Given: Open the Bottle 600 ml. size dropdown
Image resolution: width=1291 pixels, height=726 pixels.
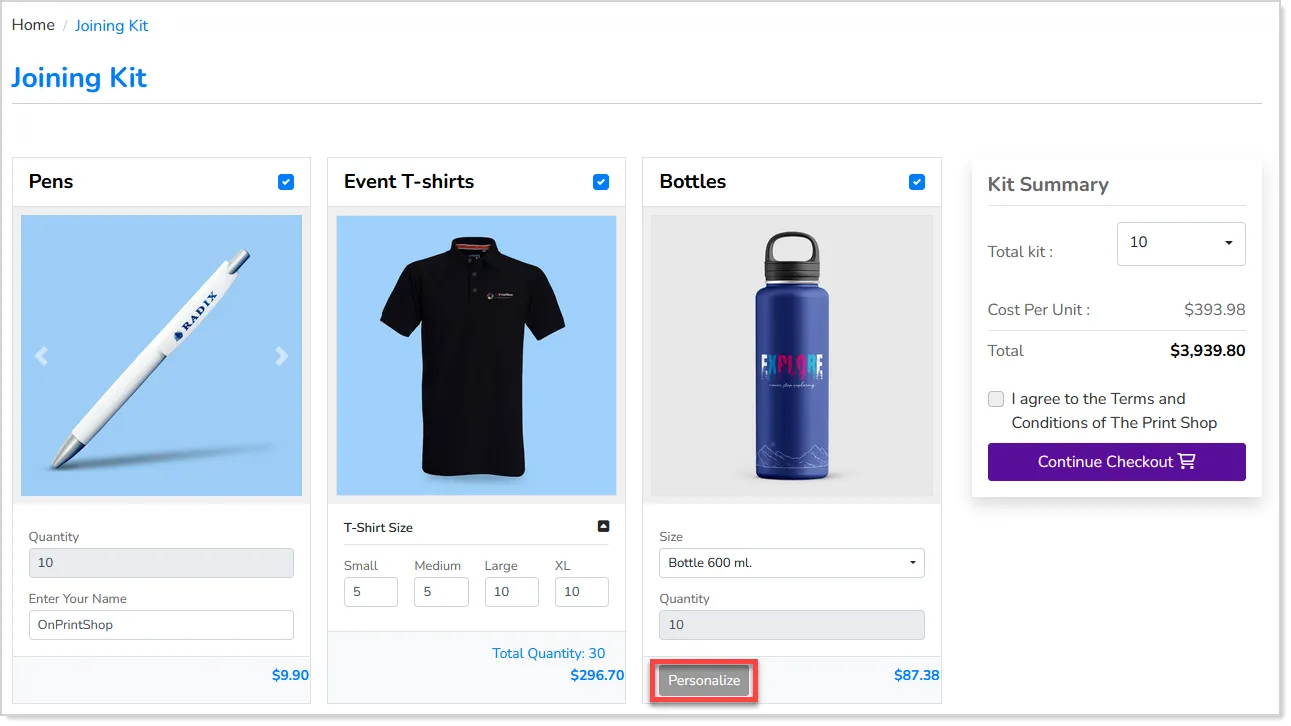Looking at the screenshot, I should click(792, 563).
